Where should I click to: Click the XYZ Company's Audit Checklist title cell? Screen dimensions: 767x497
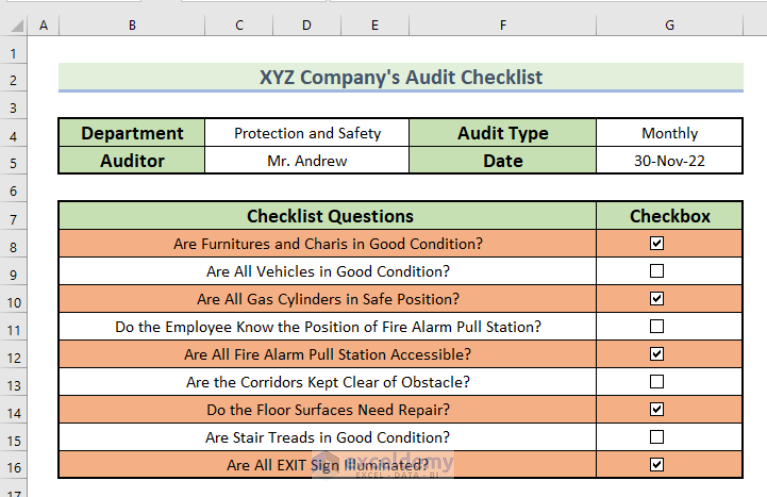coord(400,77)
